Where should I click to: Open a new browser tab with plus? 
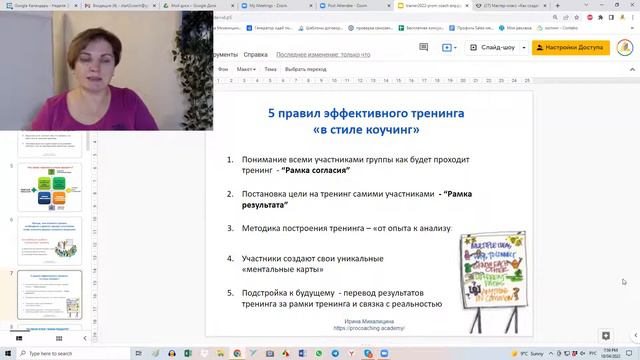(558, 6)
